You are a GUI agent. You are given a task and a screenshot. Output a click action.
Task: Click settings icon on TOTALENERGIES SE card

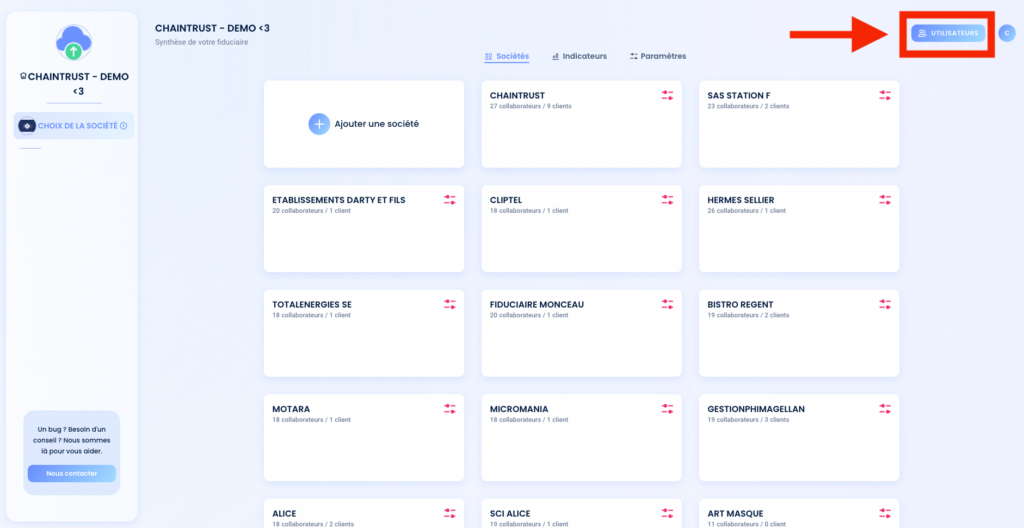point(449,305)
